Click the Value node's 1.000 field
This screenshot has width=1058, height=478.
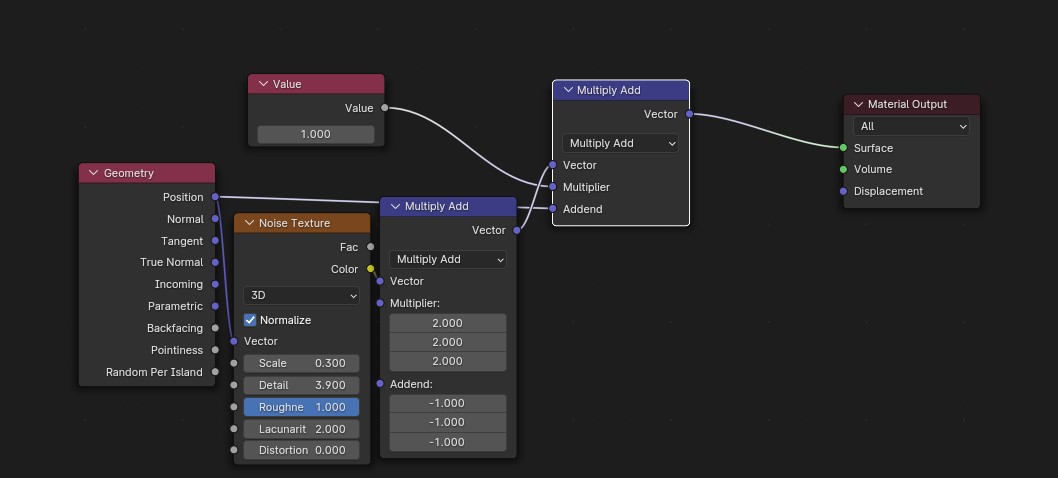click(316, 134)
